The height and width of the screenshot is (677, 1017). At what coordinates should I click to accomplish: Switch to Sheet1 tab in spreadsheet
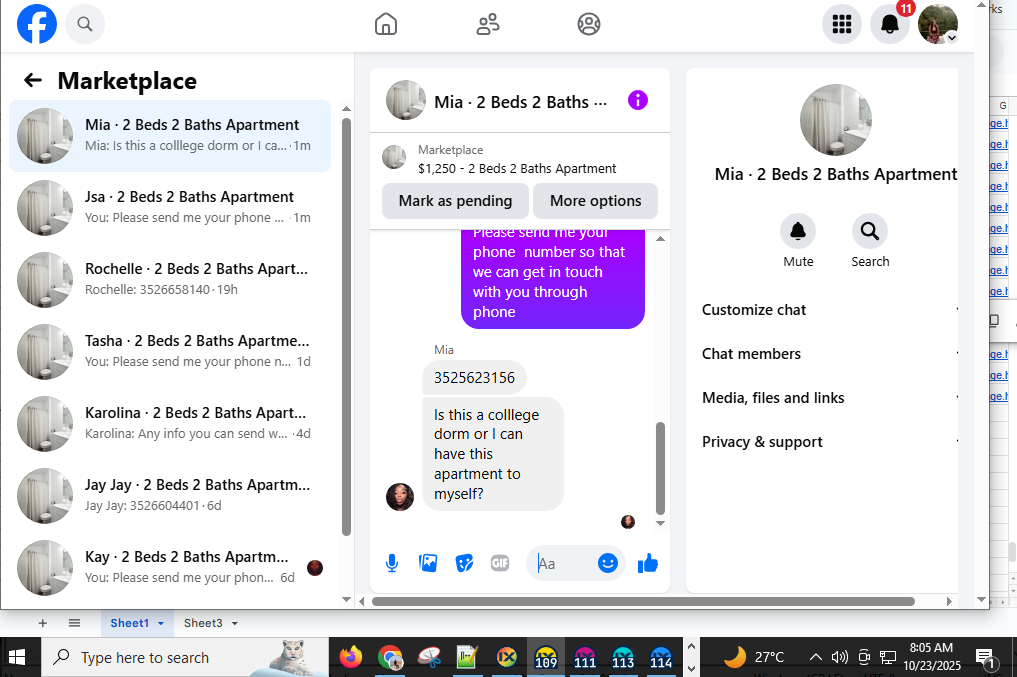[x=129, y=623]
